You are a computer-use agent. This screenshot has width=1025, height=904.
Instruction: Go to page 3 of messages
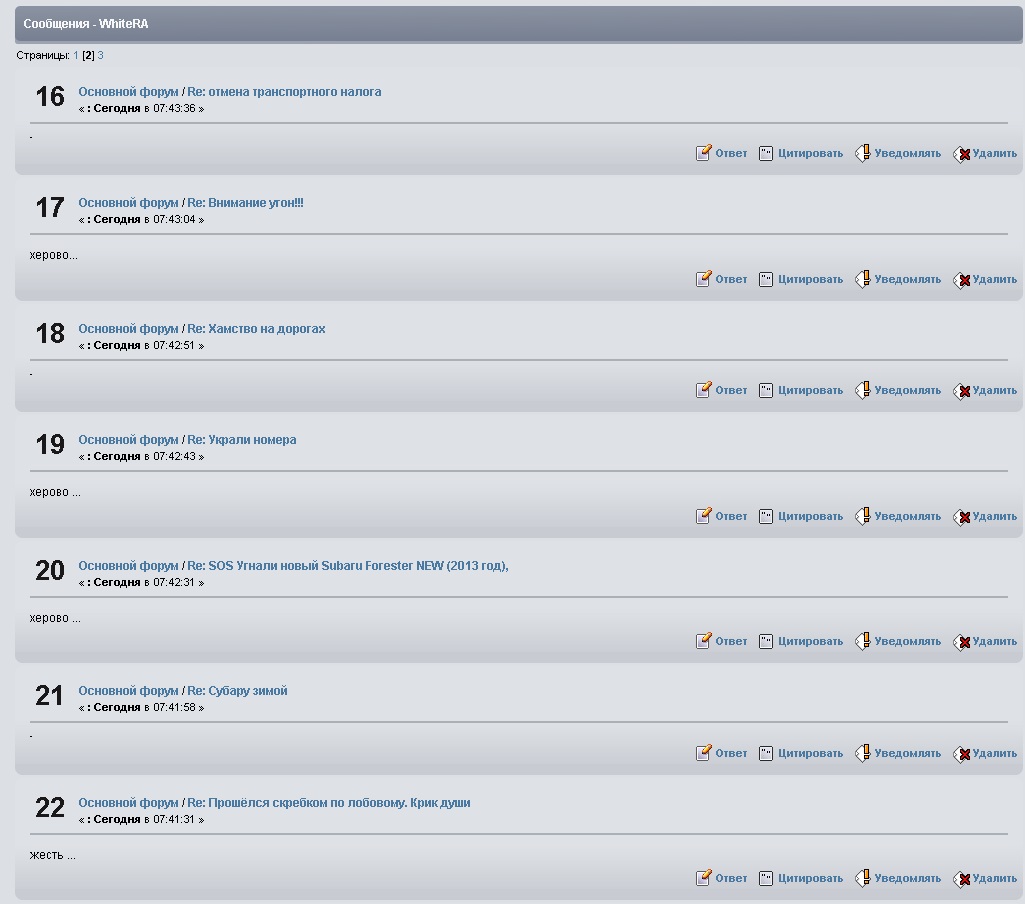click(x=100, y=56)
